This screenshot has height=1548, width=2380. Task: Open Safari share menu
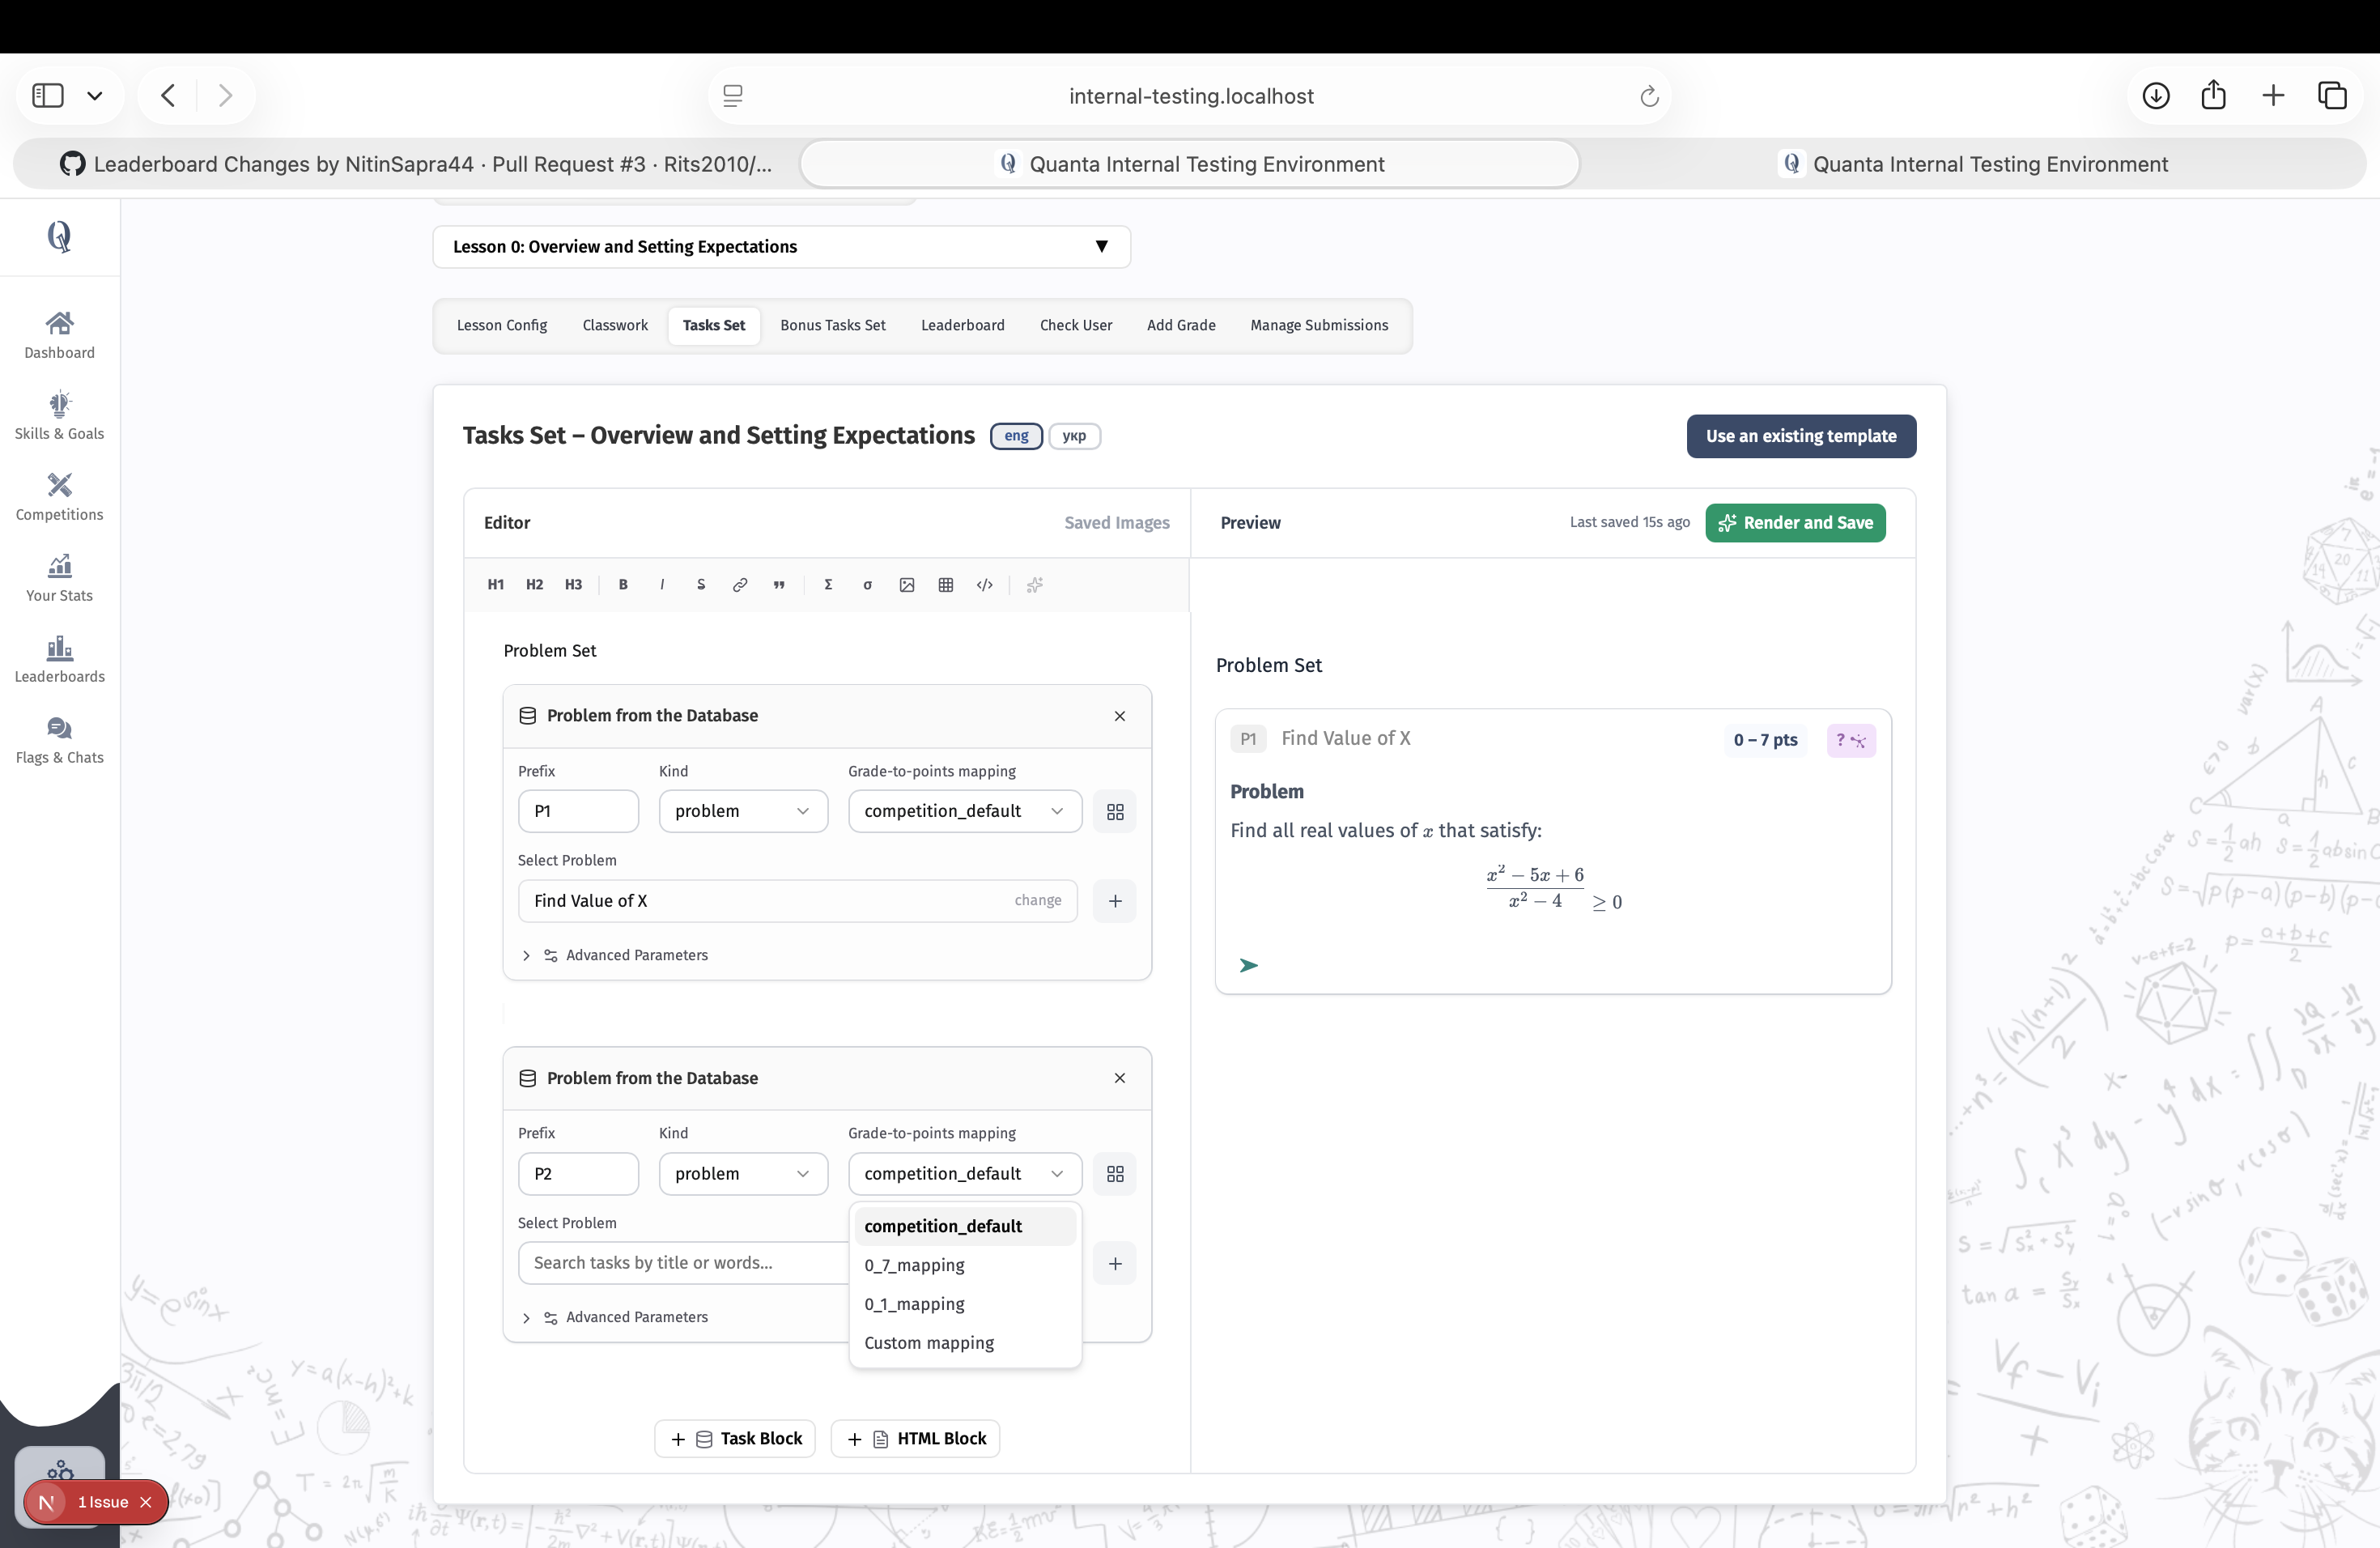pos(2214,95)
